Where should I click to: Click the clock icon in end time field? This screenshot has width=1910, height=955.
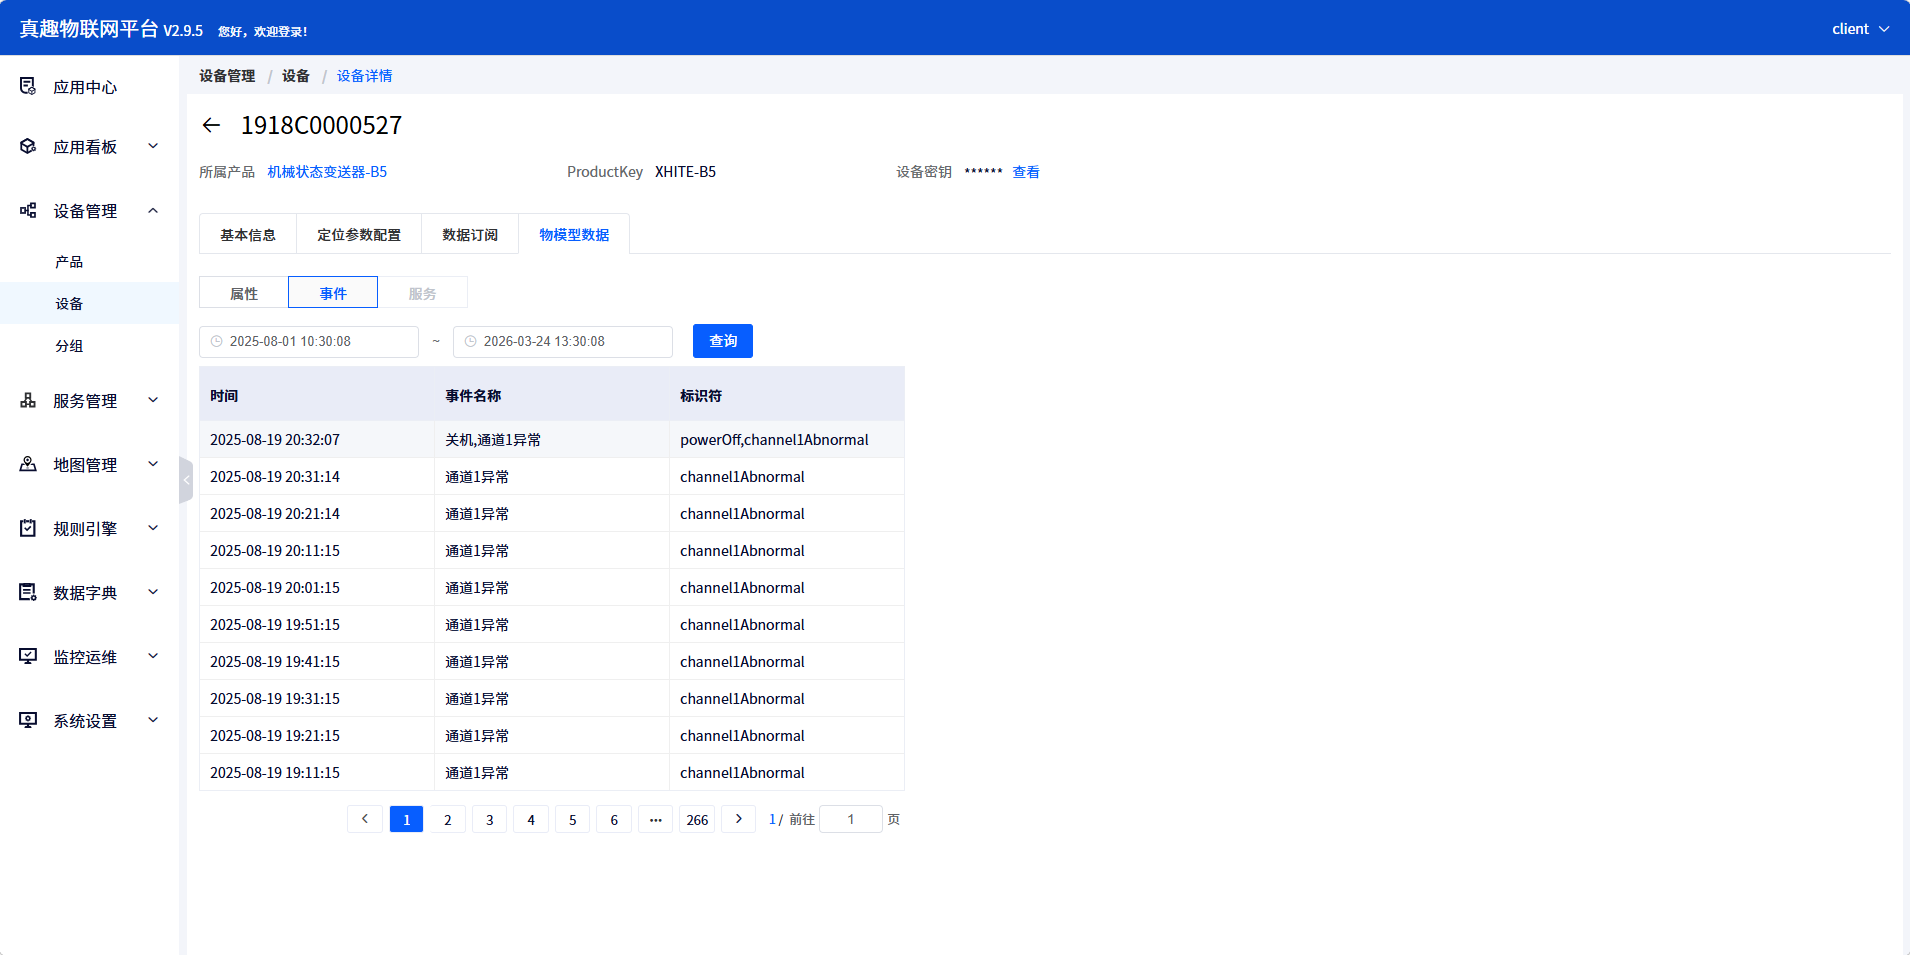tap(471, 341)
